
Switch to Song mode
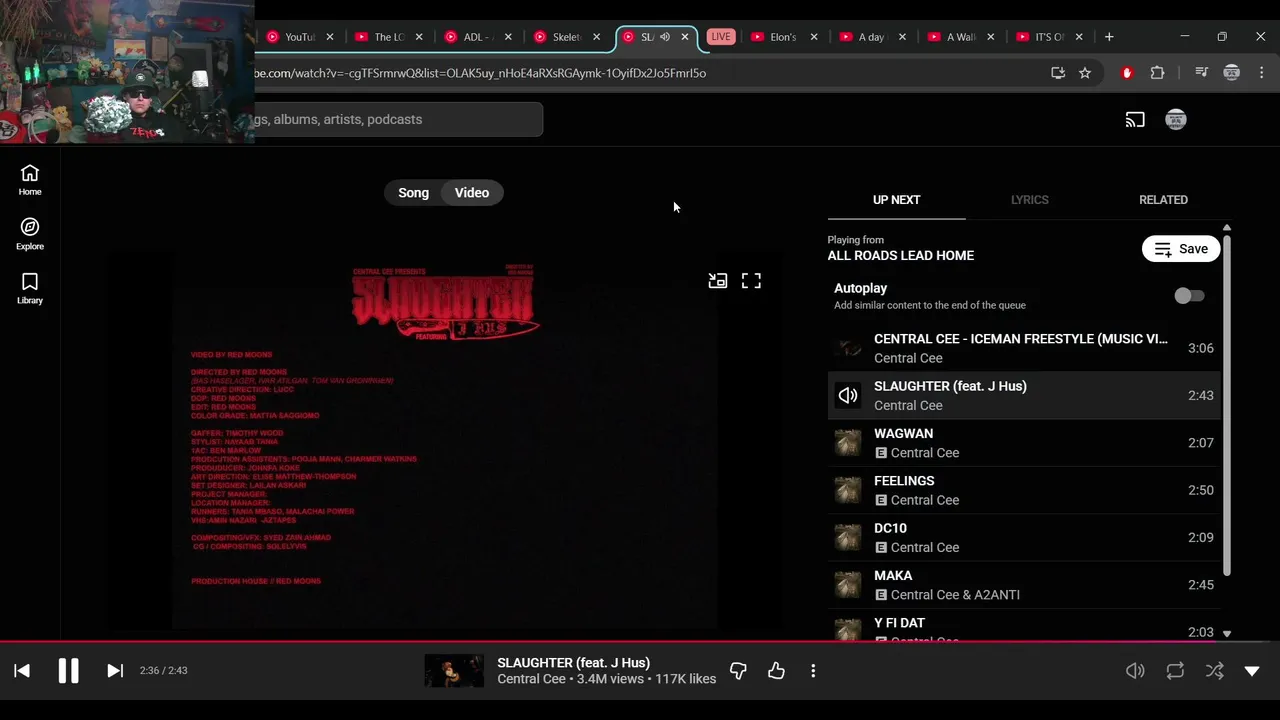click(x=413, y=193)
